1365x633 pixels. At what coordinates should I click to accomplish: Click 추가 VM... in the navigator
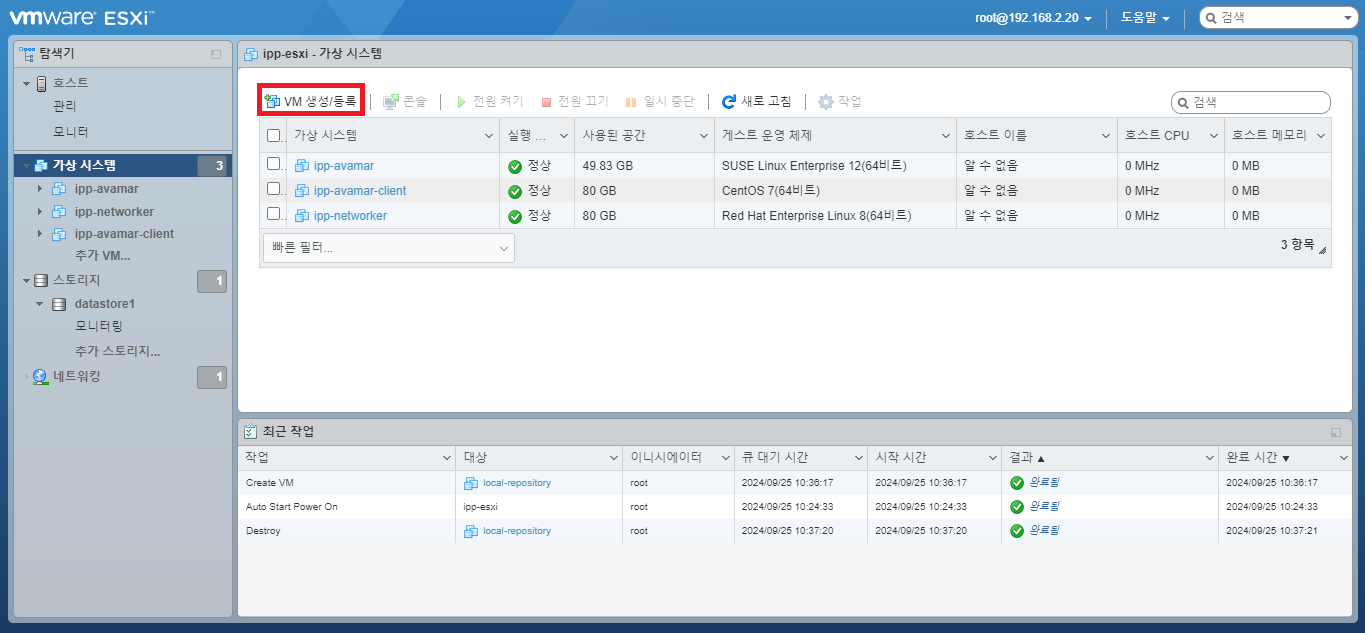103,256
